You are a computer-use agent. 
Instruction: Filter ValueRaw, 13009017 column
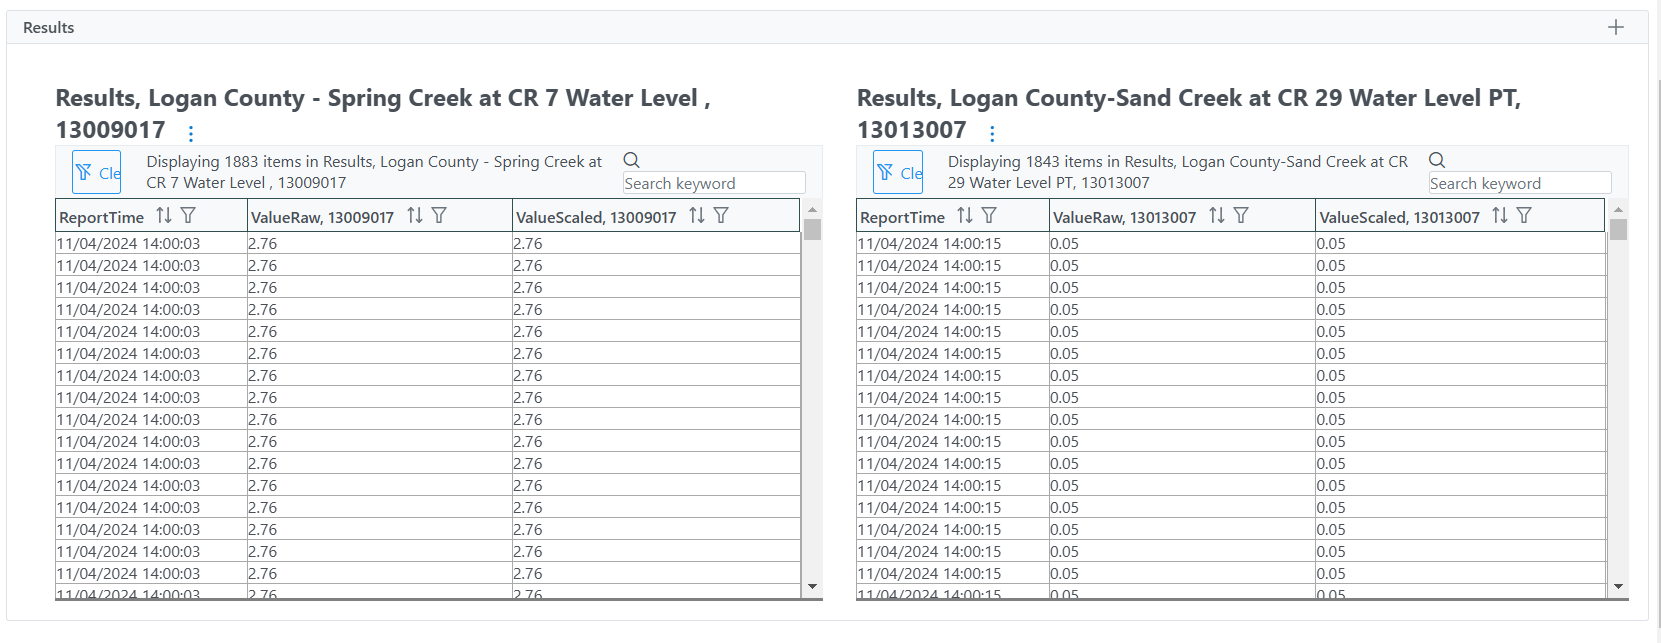click(439, 216)
